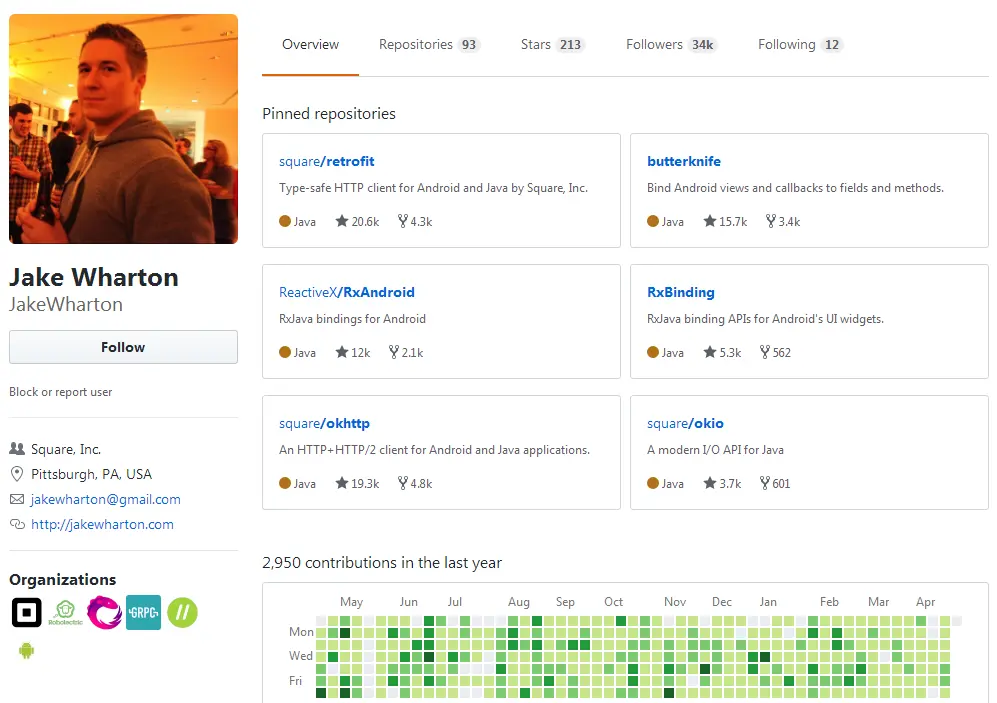Open the ReactiveX organization icon

tap(104, 613)
